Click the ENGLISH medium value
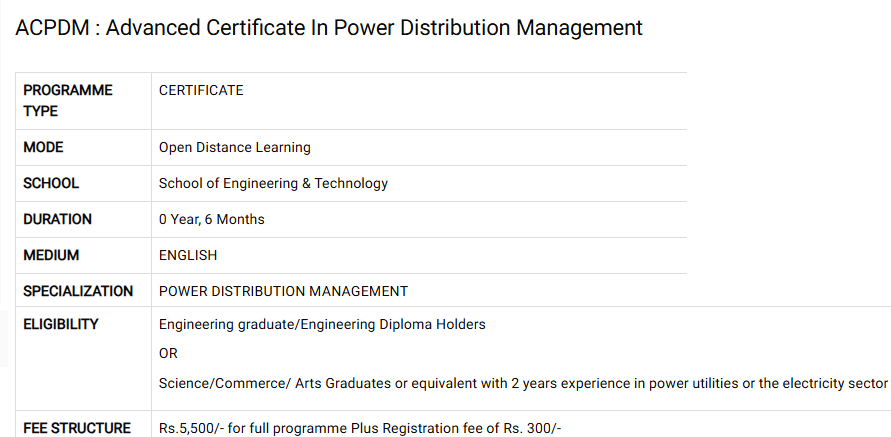The height and width of the screenshot is (437, 891). tap(188, 255)
